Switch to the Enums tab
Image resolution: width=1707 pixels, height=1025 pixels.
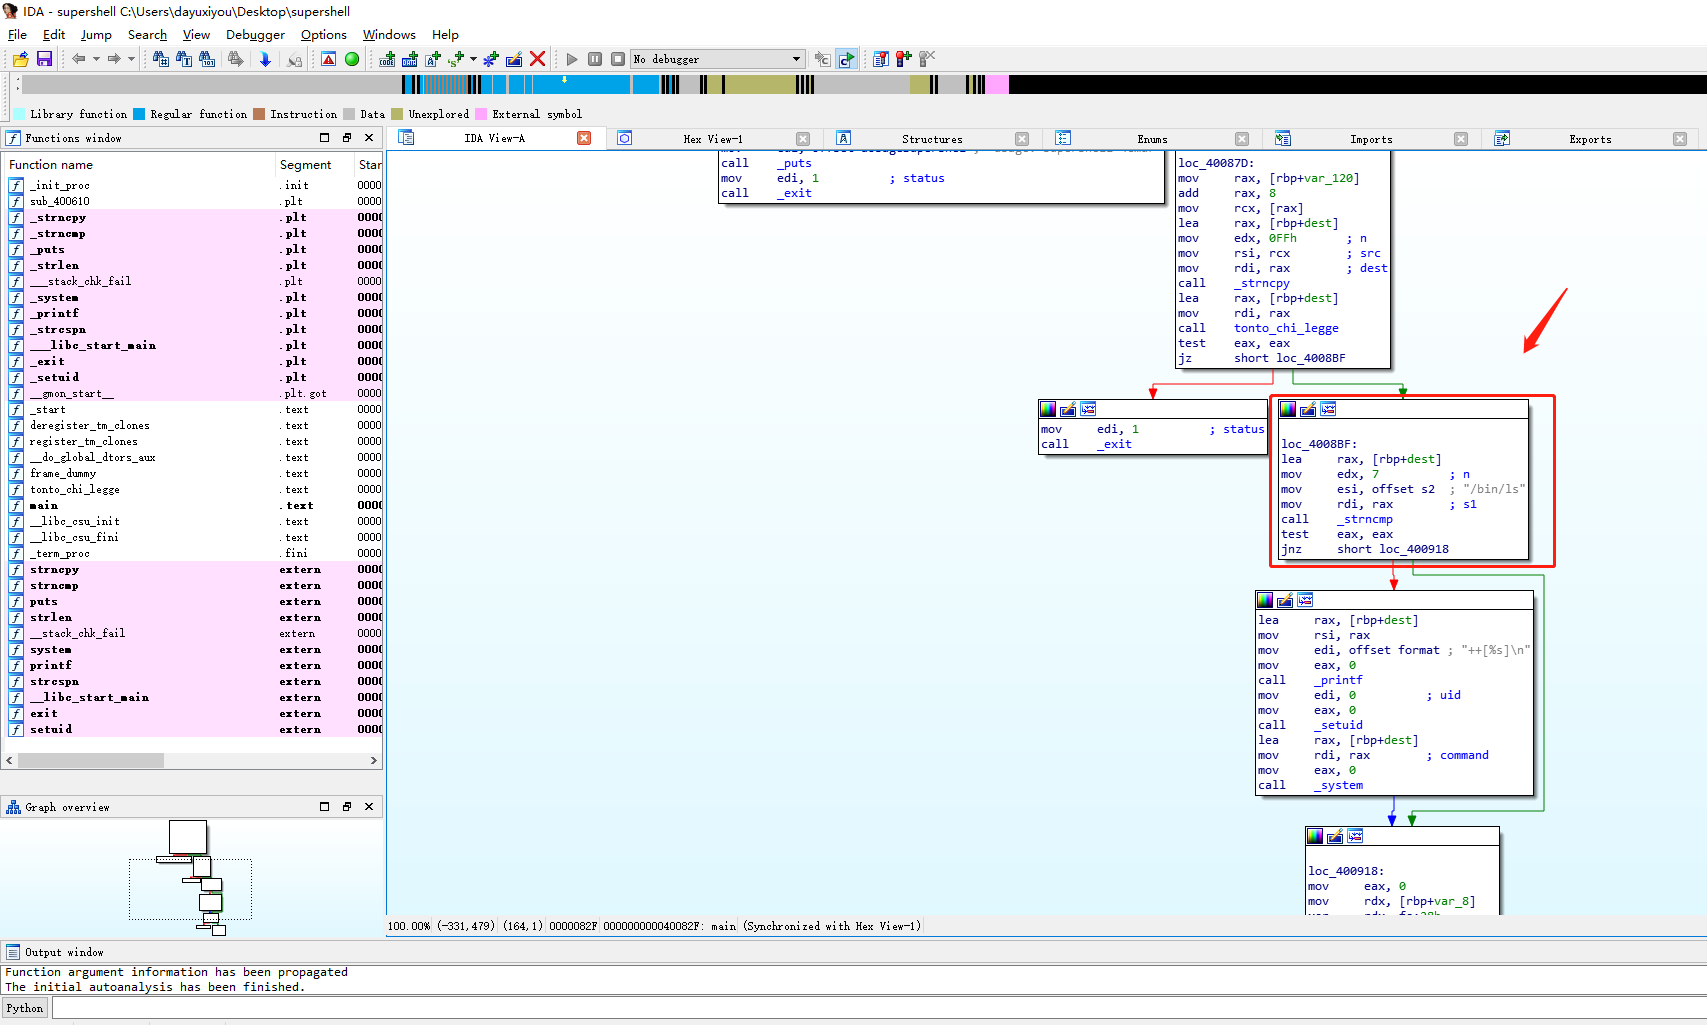(1152, 139)
